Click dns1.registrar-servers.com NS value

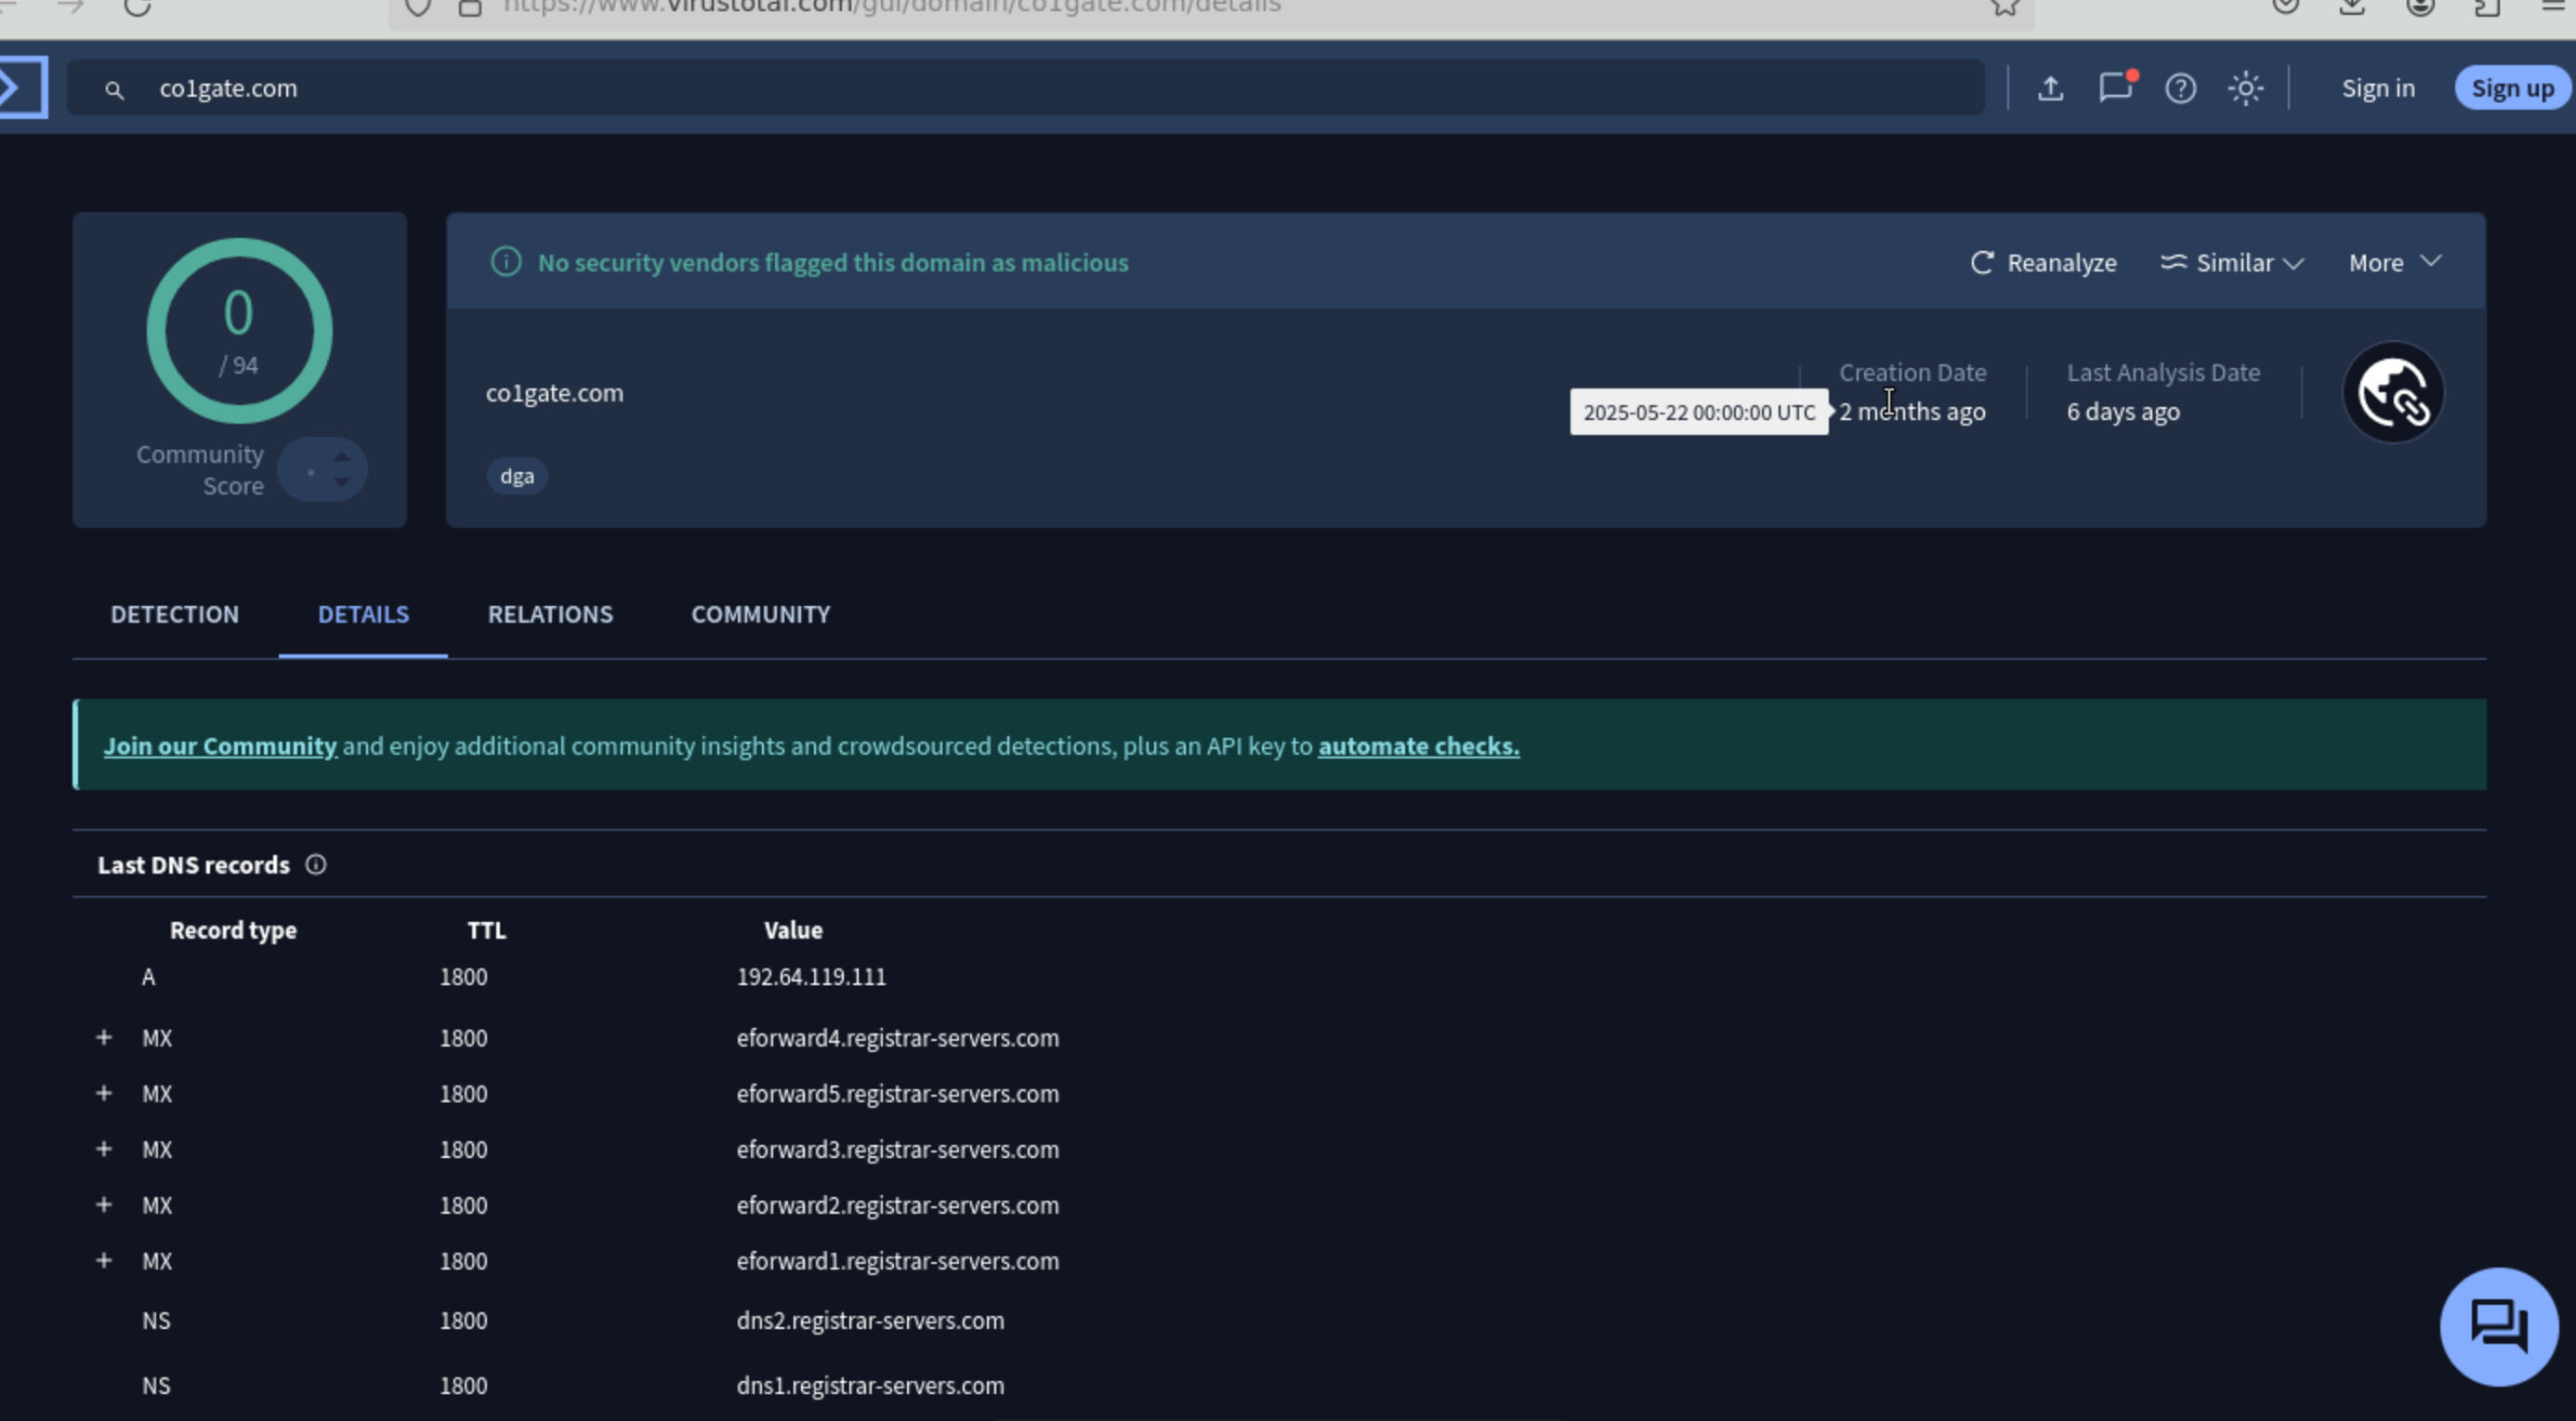[870, 1386]
